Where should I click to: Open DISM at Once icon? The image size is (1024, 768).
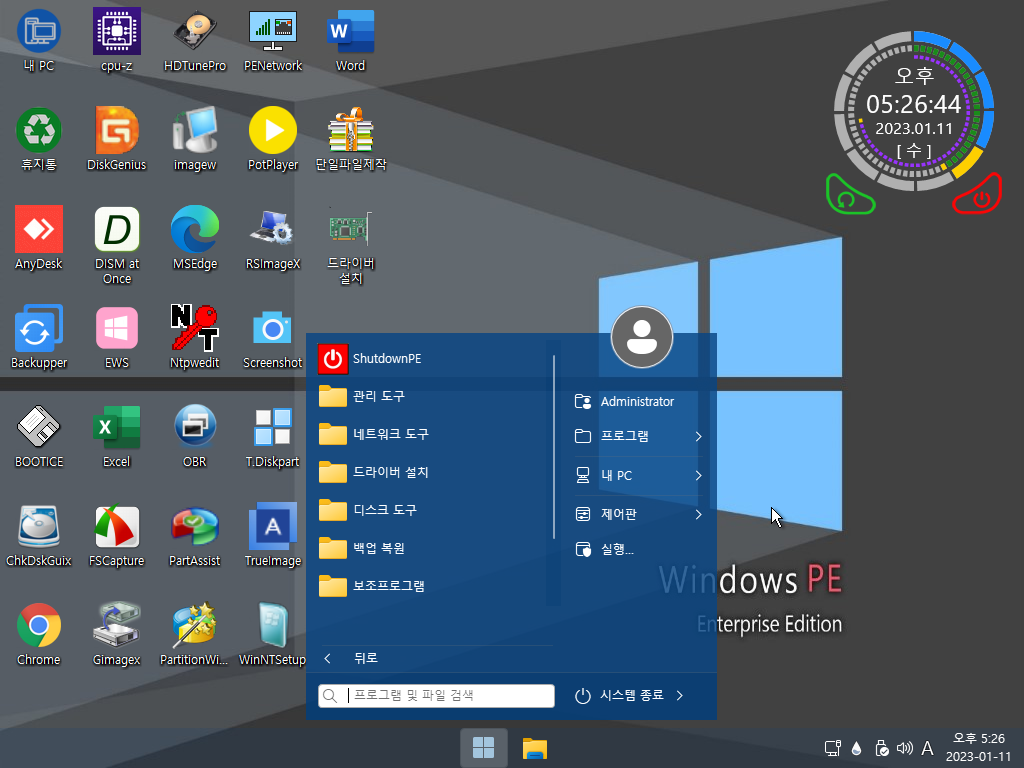[116, 246]
